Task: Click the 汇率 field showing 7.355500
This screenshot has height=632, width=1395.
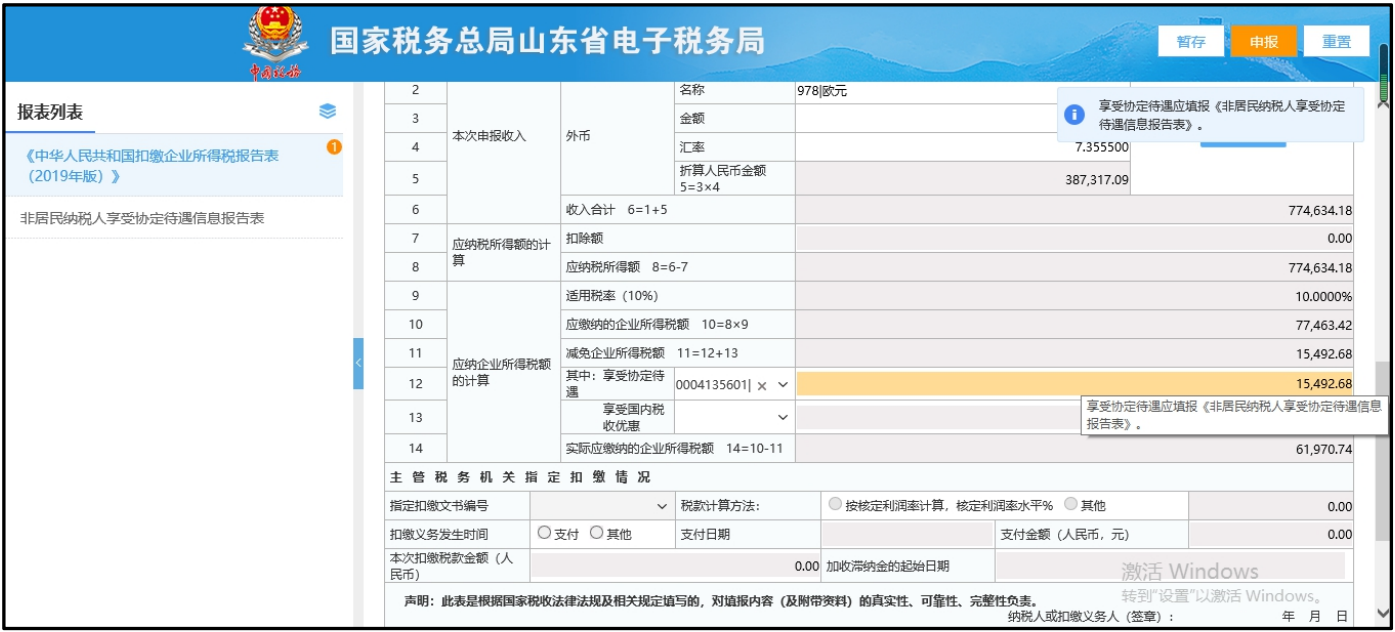Action: coord(962,147)
